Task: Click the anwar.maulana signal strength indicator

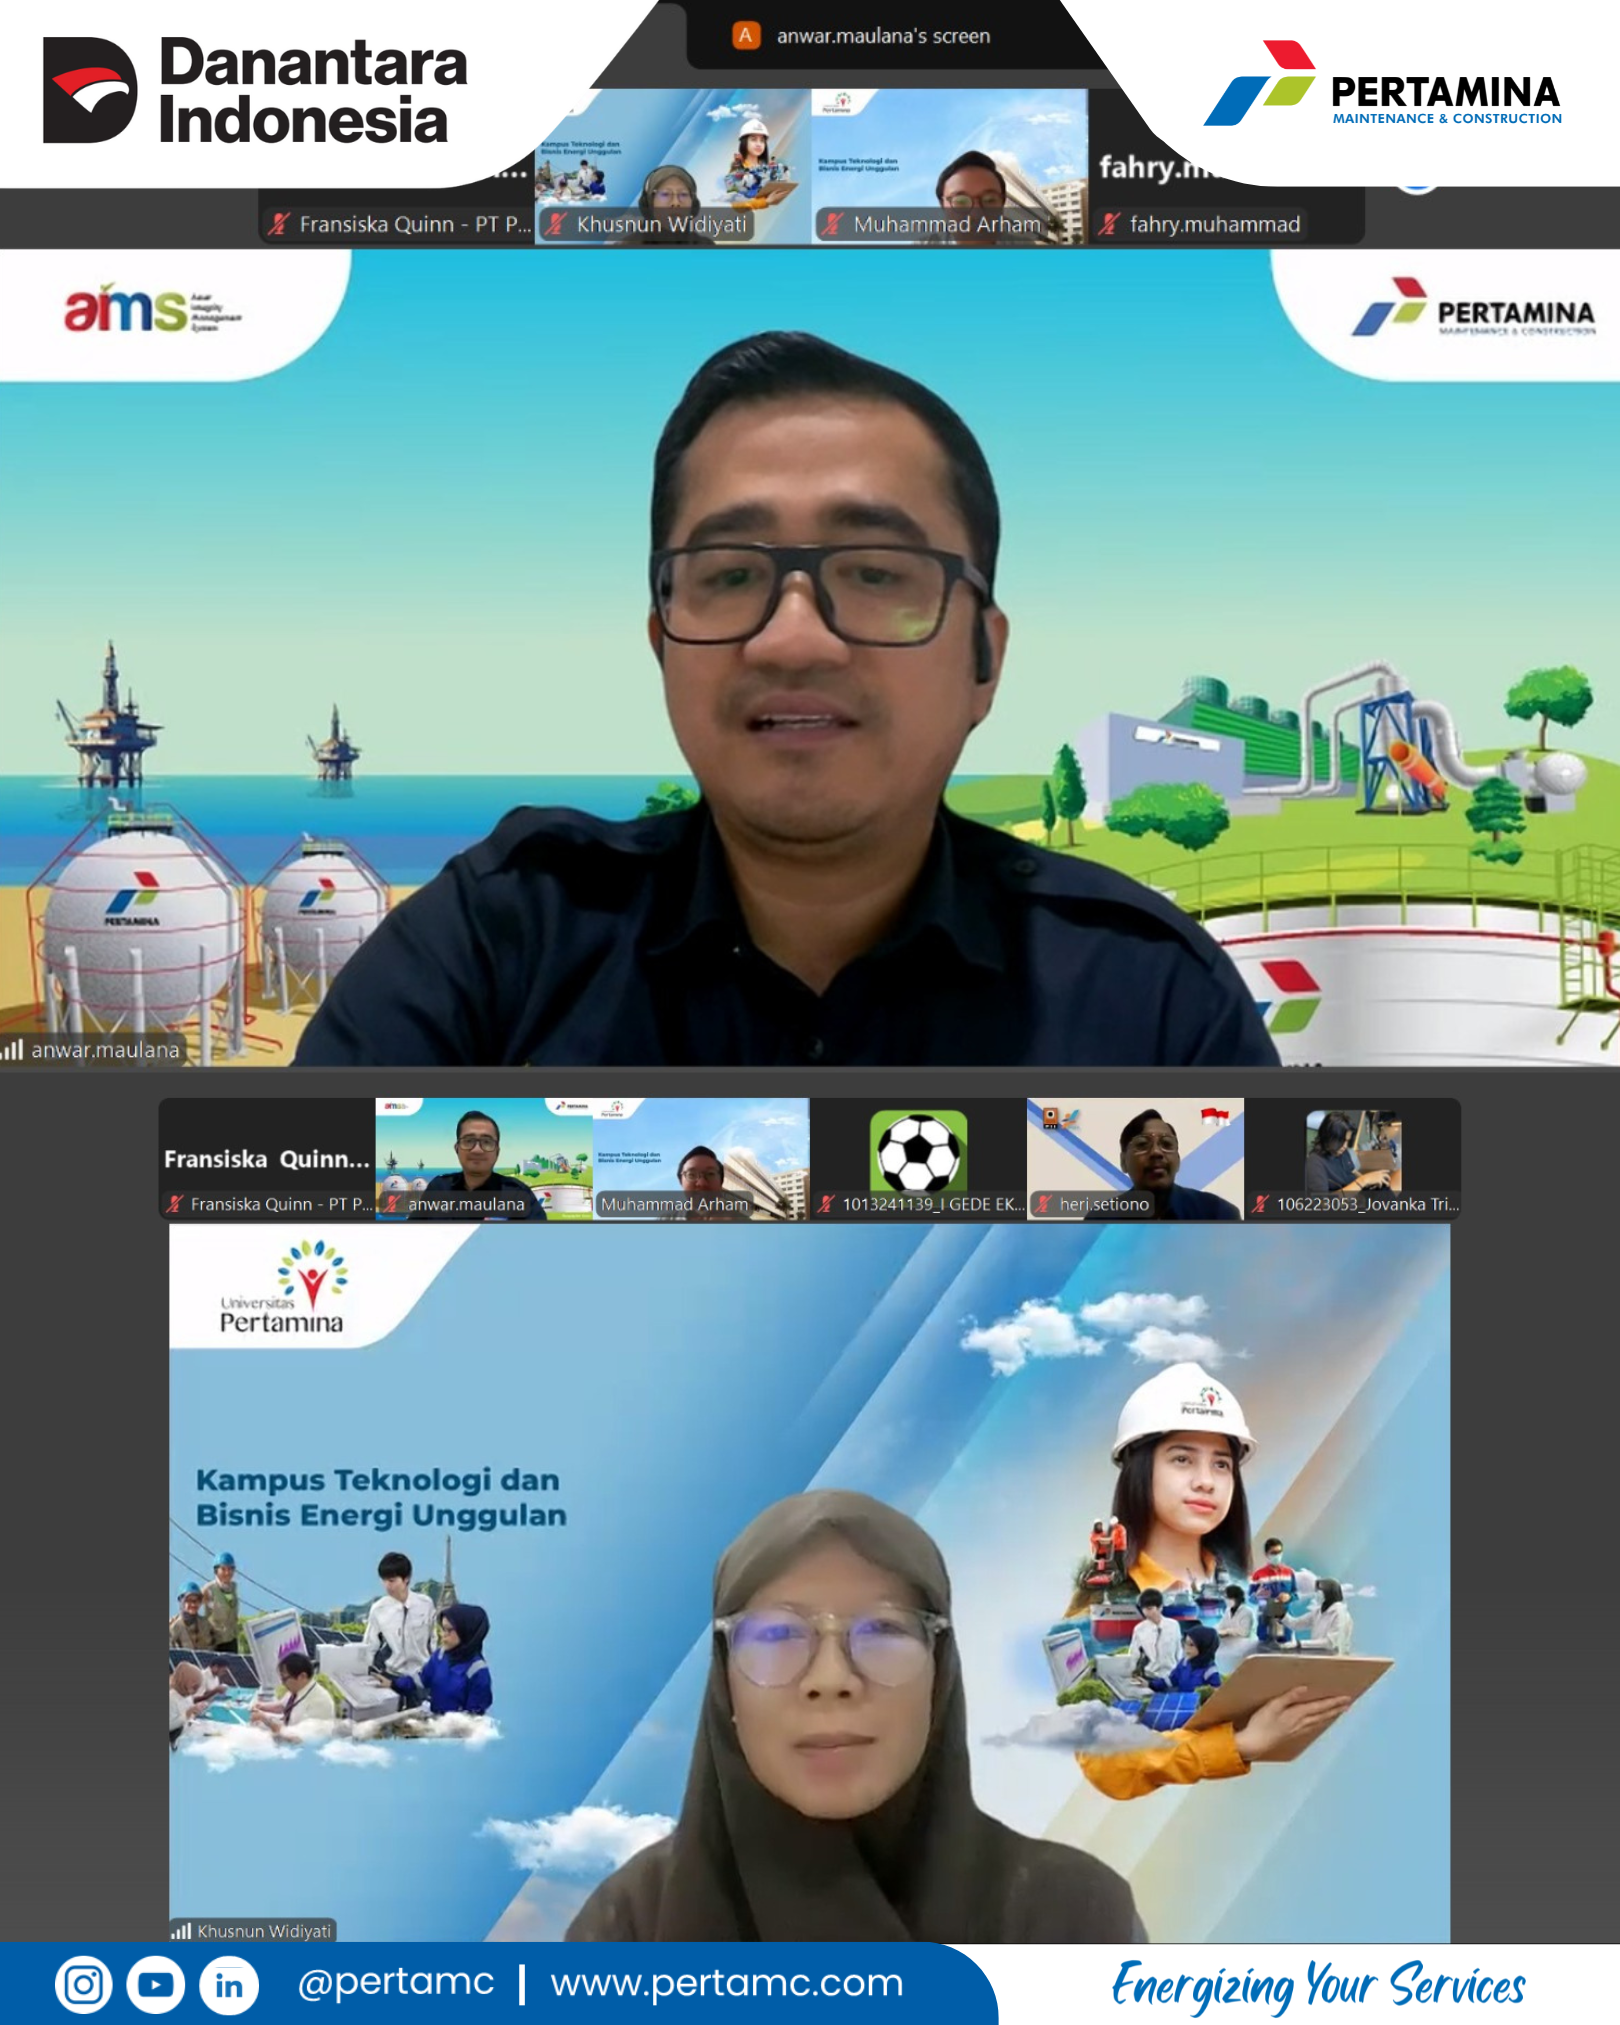Action: tap(12, 1049)
